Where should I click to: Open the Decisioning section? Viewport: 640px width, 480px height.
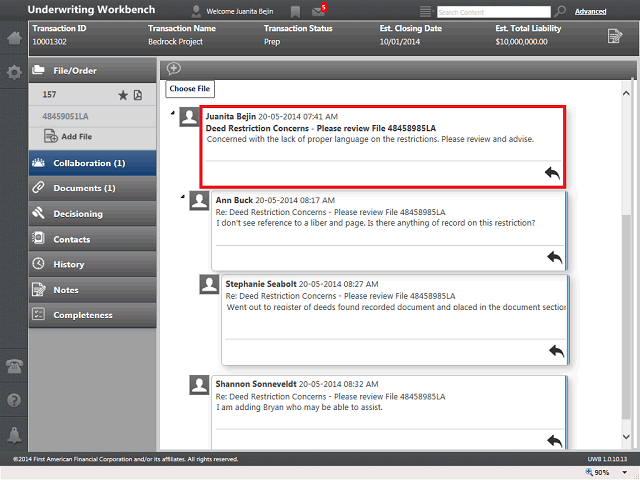[x=93, y=214]
